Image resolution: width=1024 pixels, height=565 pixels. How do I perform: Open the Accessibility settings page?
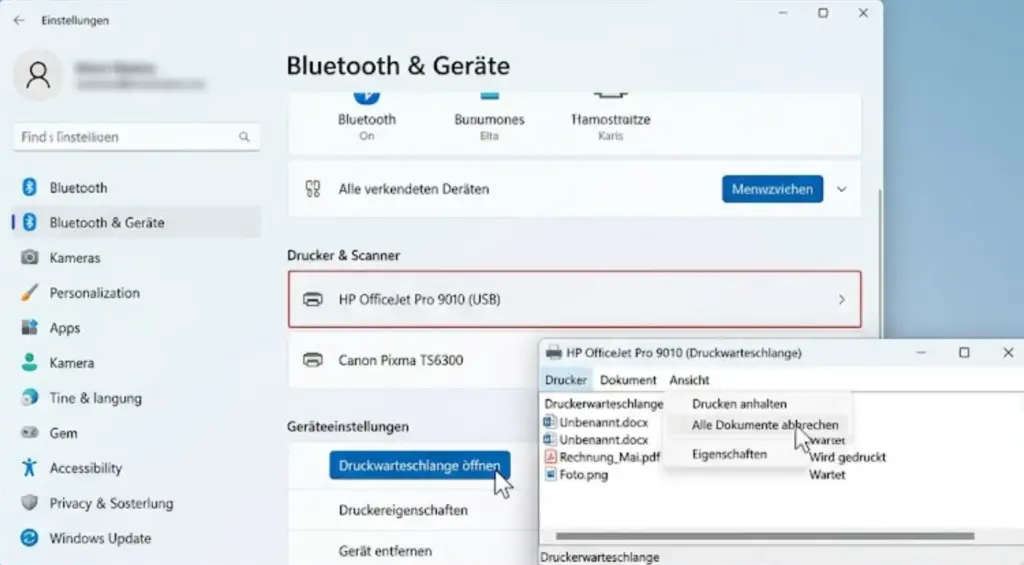pos(86,468)
